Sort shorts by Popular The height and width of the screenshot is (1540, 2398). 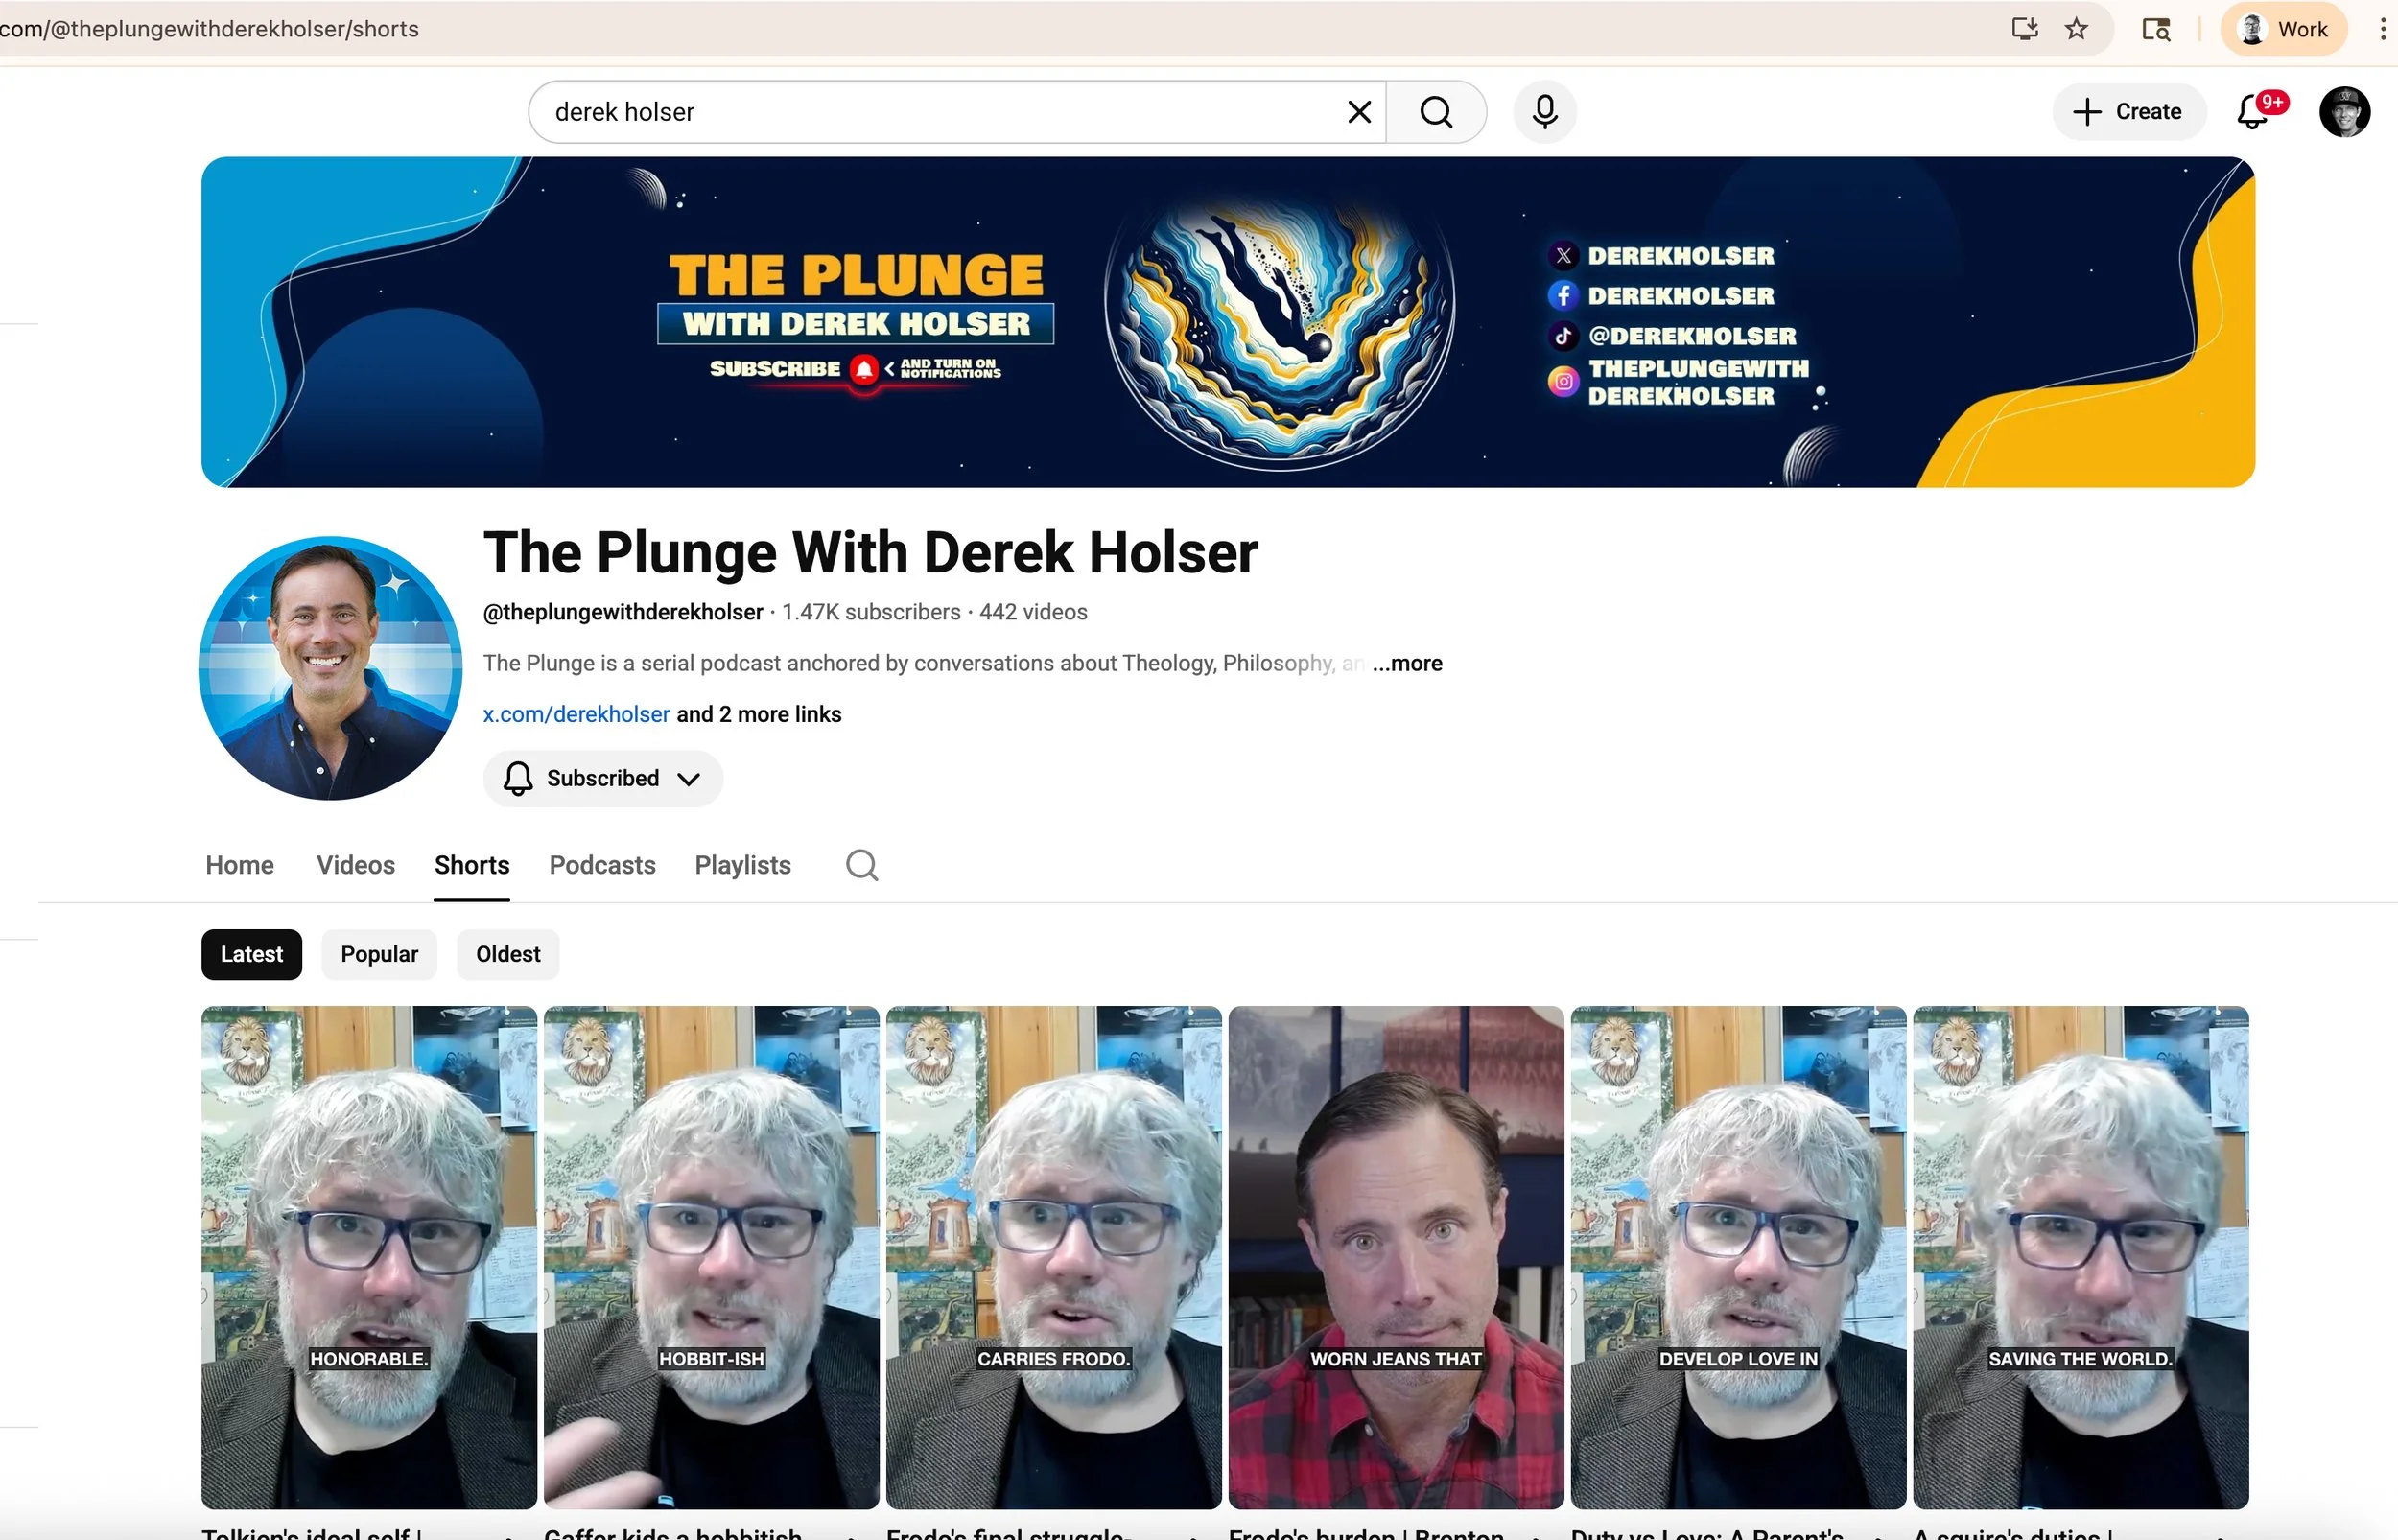click(x=379, y=954)
